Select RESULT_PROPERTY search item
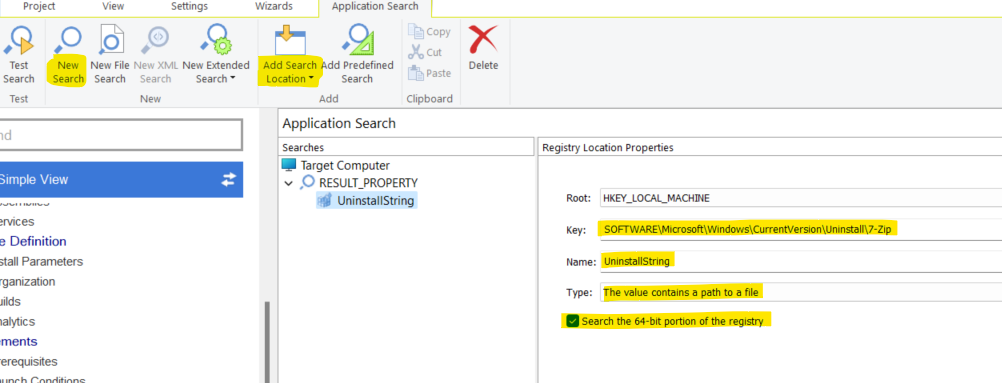This screenshot has width=1002, height=383. (x=368, y=183)
